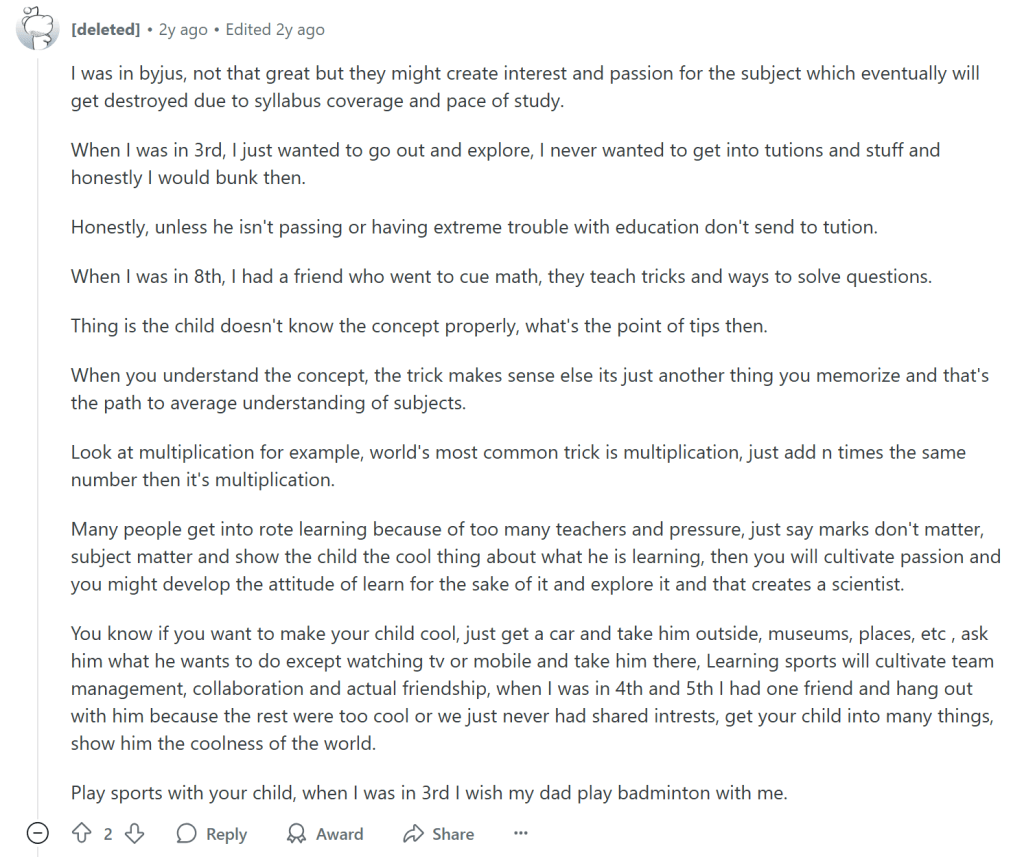The height and width of the screenshot is (857, 1024).
Task: Click the paragraph mentioning byjus
Action: 500,87
